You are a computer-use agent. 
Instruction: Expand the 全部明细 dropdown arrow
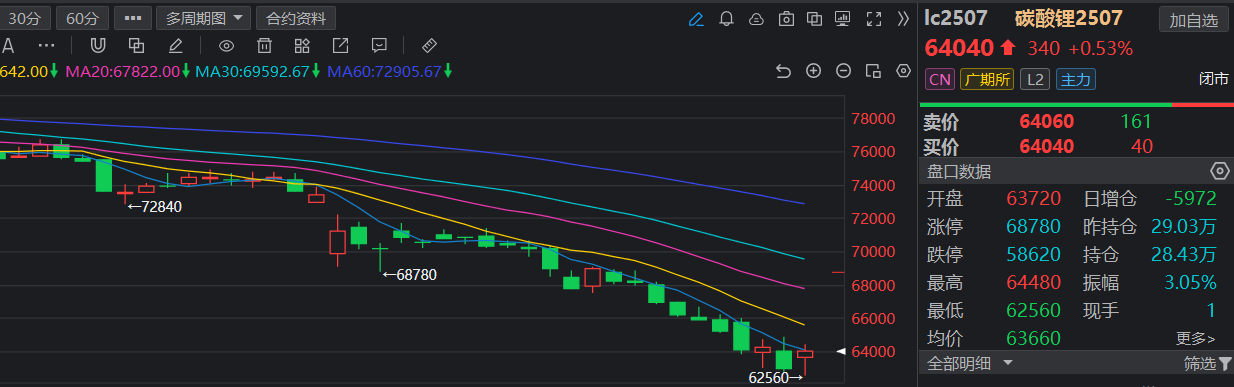pos(1007,363)
